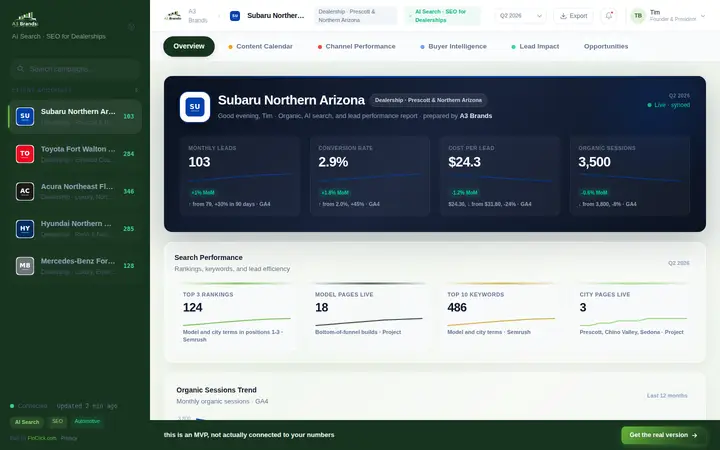Open the Model Pages Live 18 tile
The image size is (720, 450).
pyautogui.click(x=369, y=316)
